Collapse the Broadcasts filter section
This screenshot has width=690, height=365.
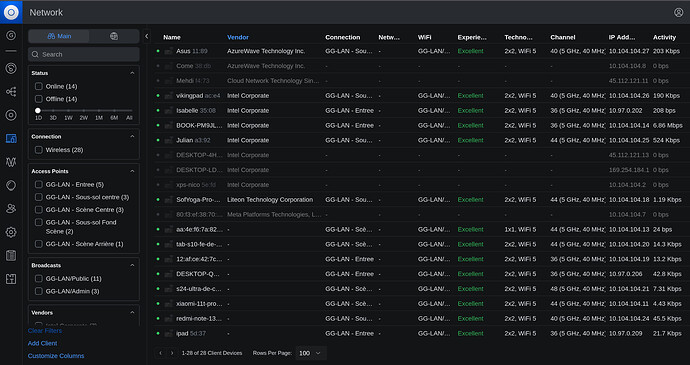pyautogui.click(x=132, y=265)
